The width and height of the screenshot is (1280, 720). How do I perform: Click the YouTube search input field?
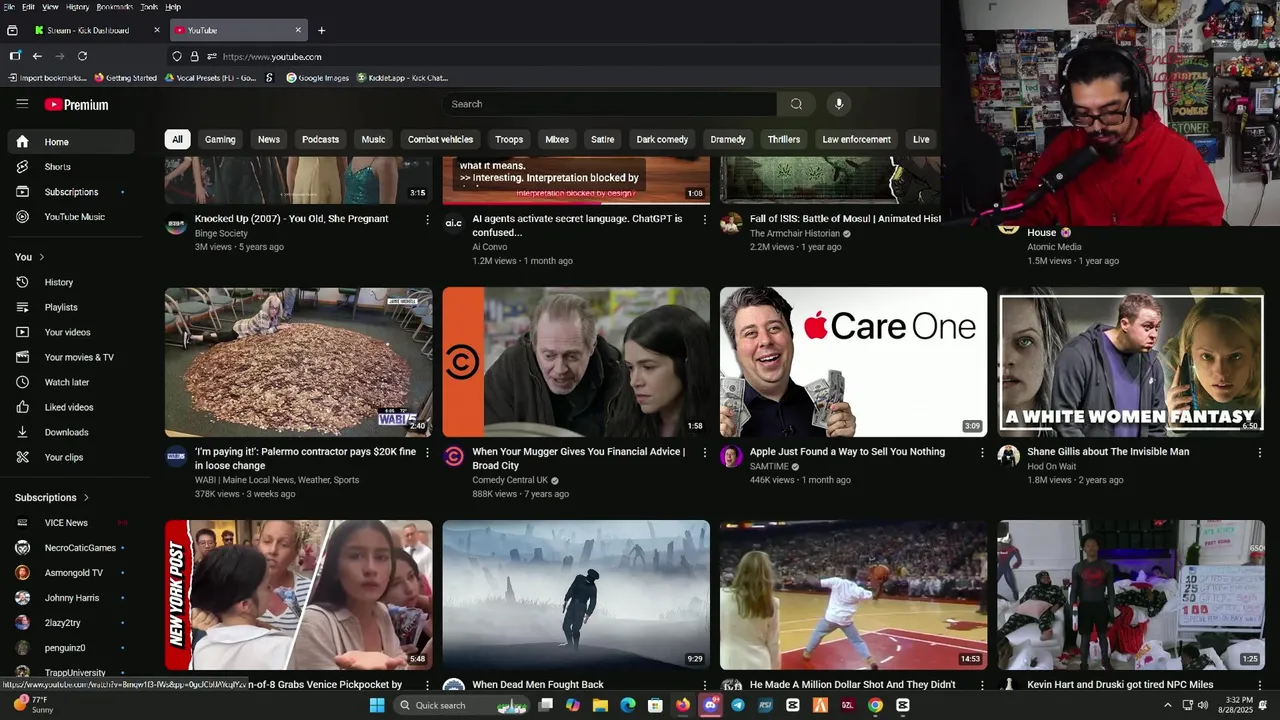(x=609, y=104)
